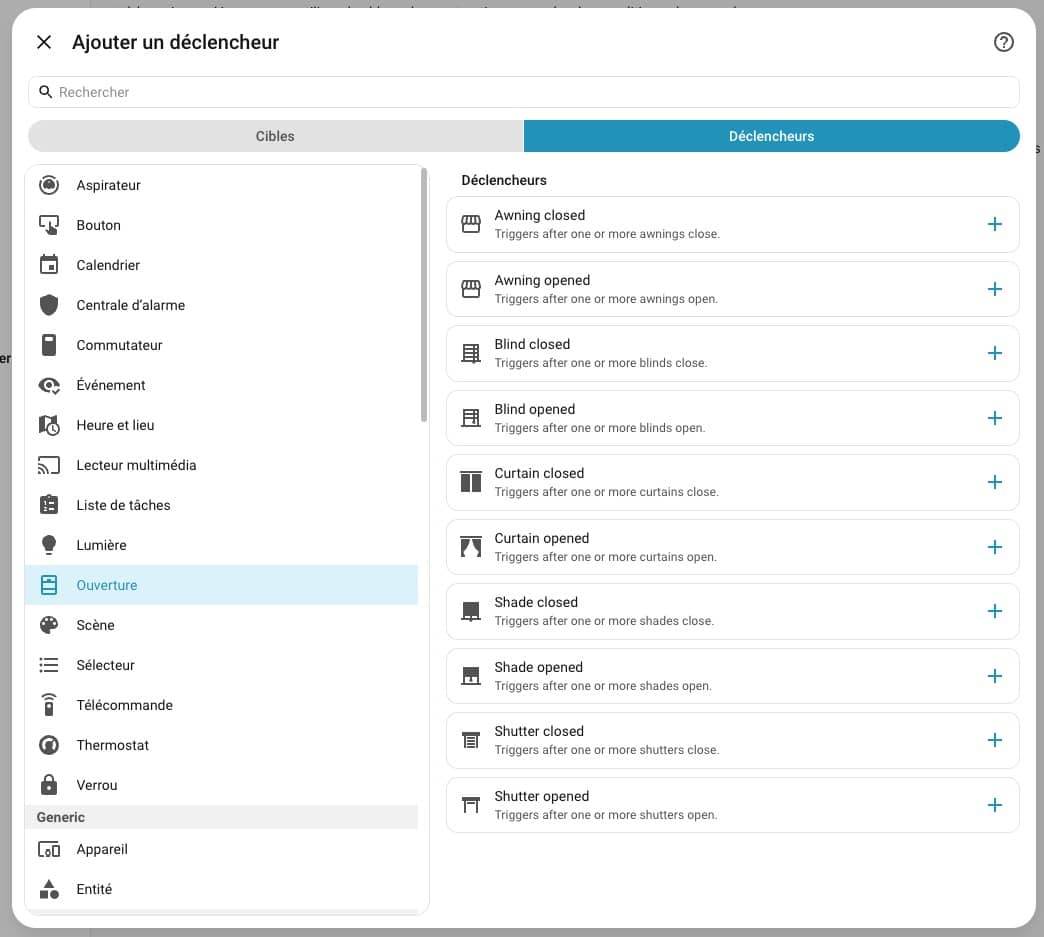Close the Ajouter un déclencheur dialog
The height and width of the screenshot is (937, 1044).
pyautogui.click(x=44, y=42)
